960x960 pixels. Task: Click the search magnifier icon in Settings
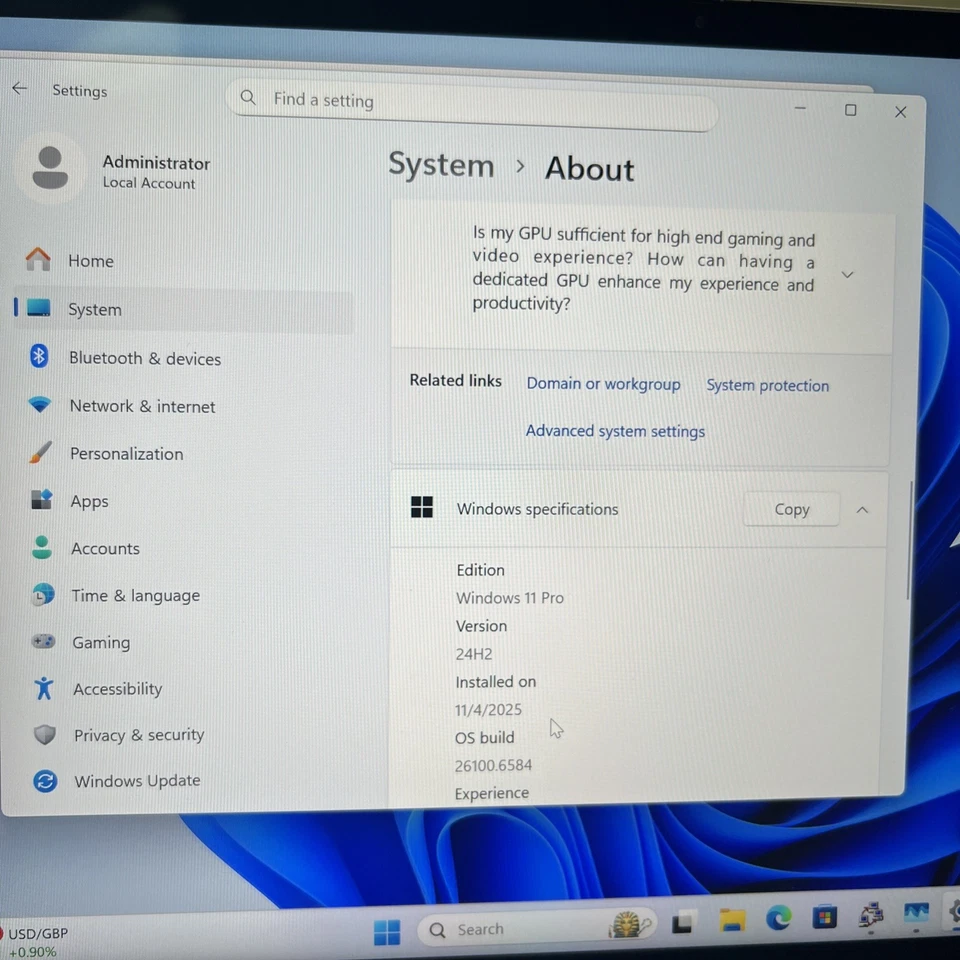coord(248,97)
